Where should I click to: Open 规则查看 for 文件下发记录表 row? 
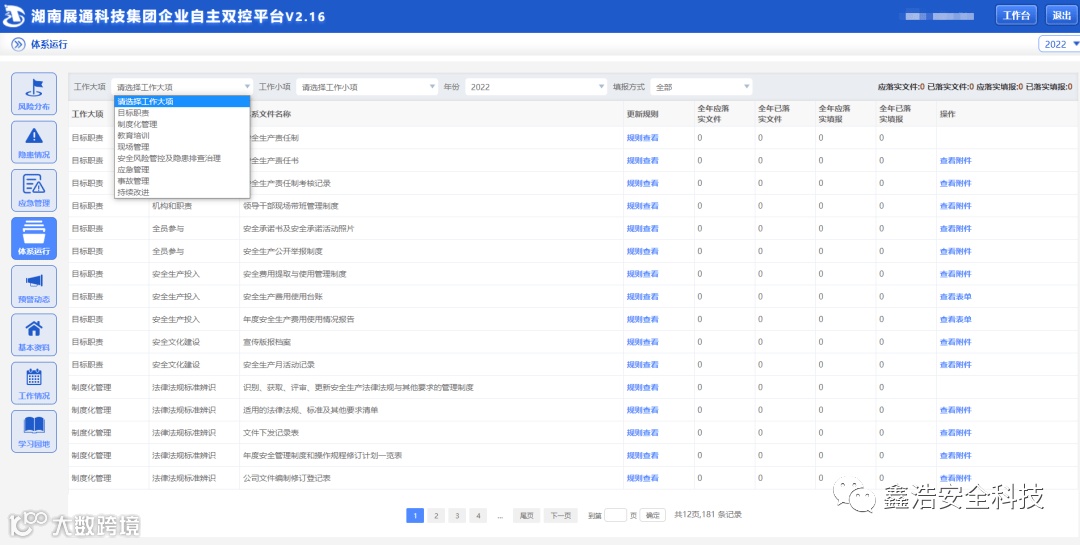[642, 433]
